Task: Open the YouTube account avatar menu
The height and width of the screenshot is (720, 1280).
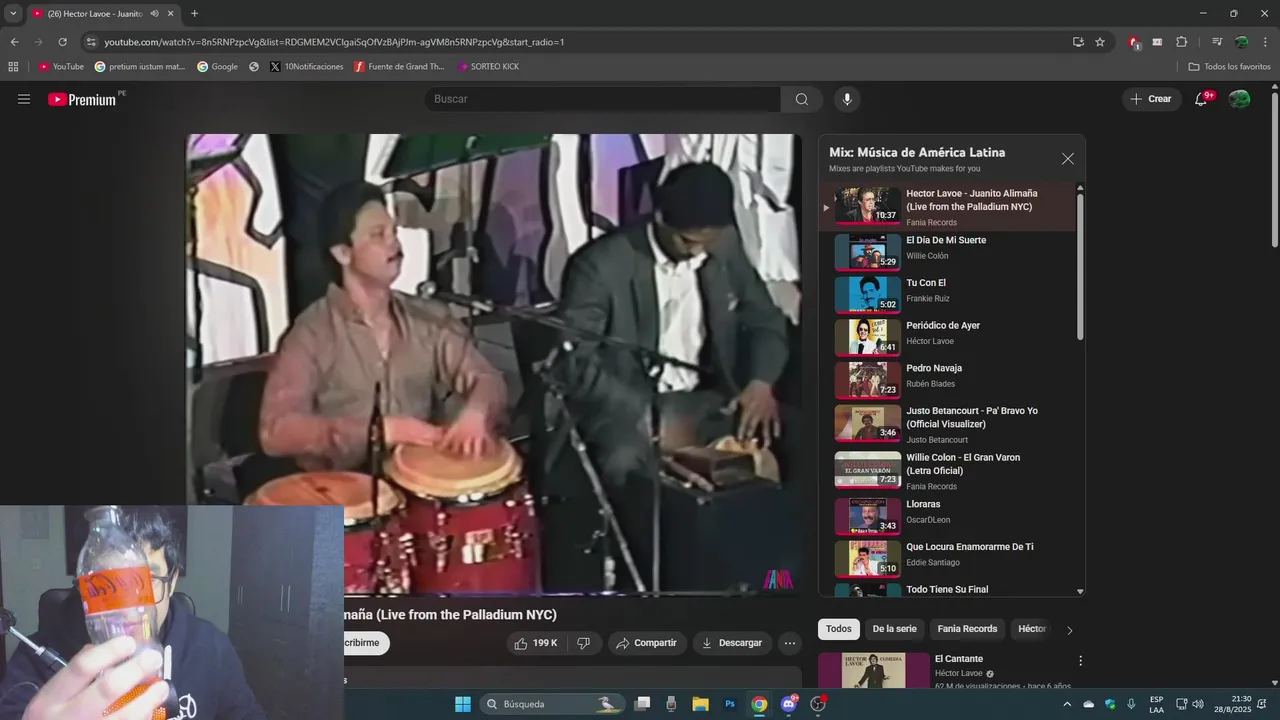Action: tap(1239, 99)
